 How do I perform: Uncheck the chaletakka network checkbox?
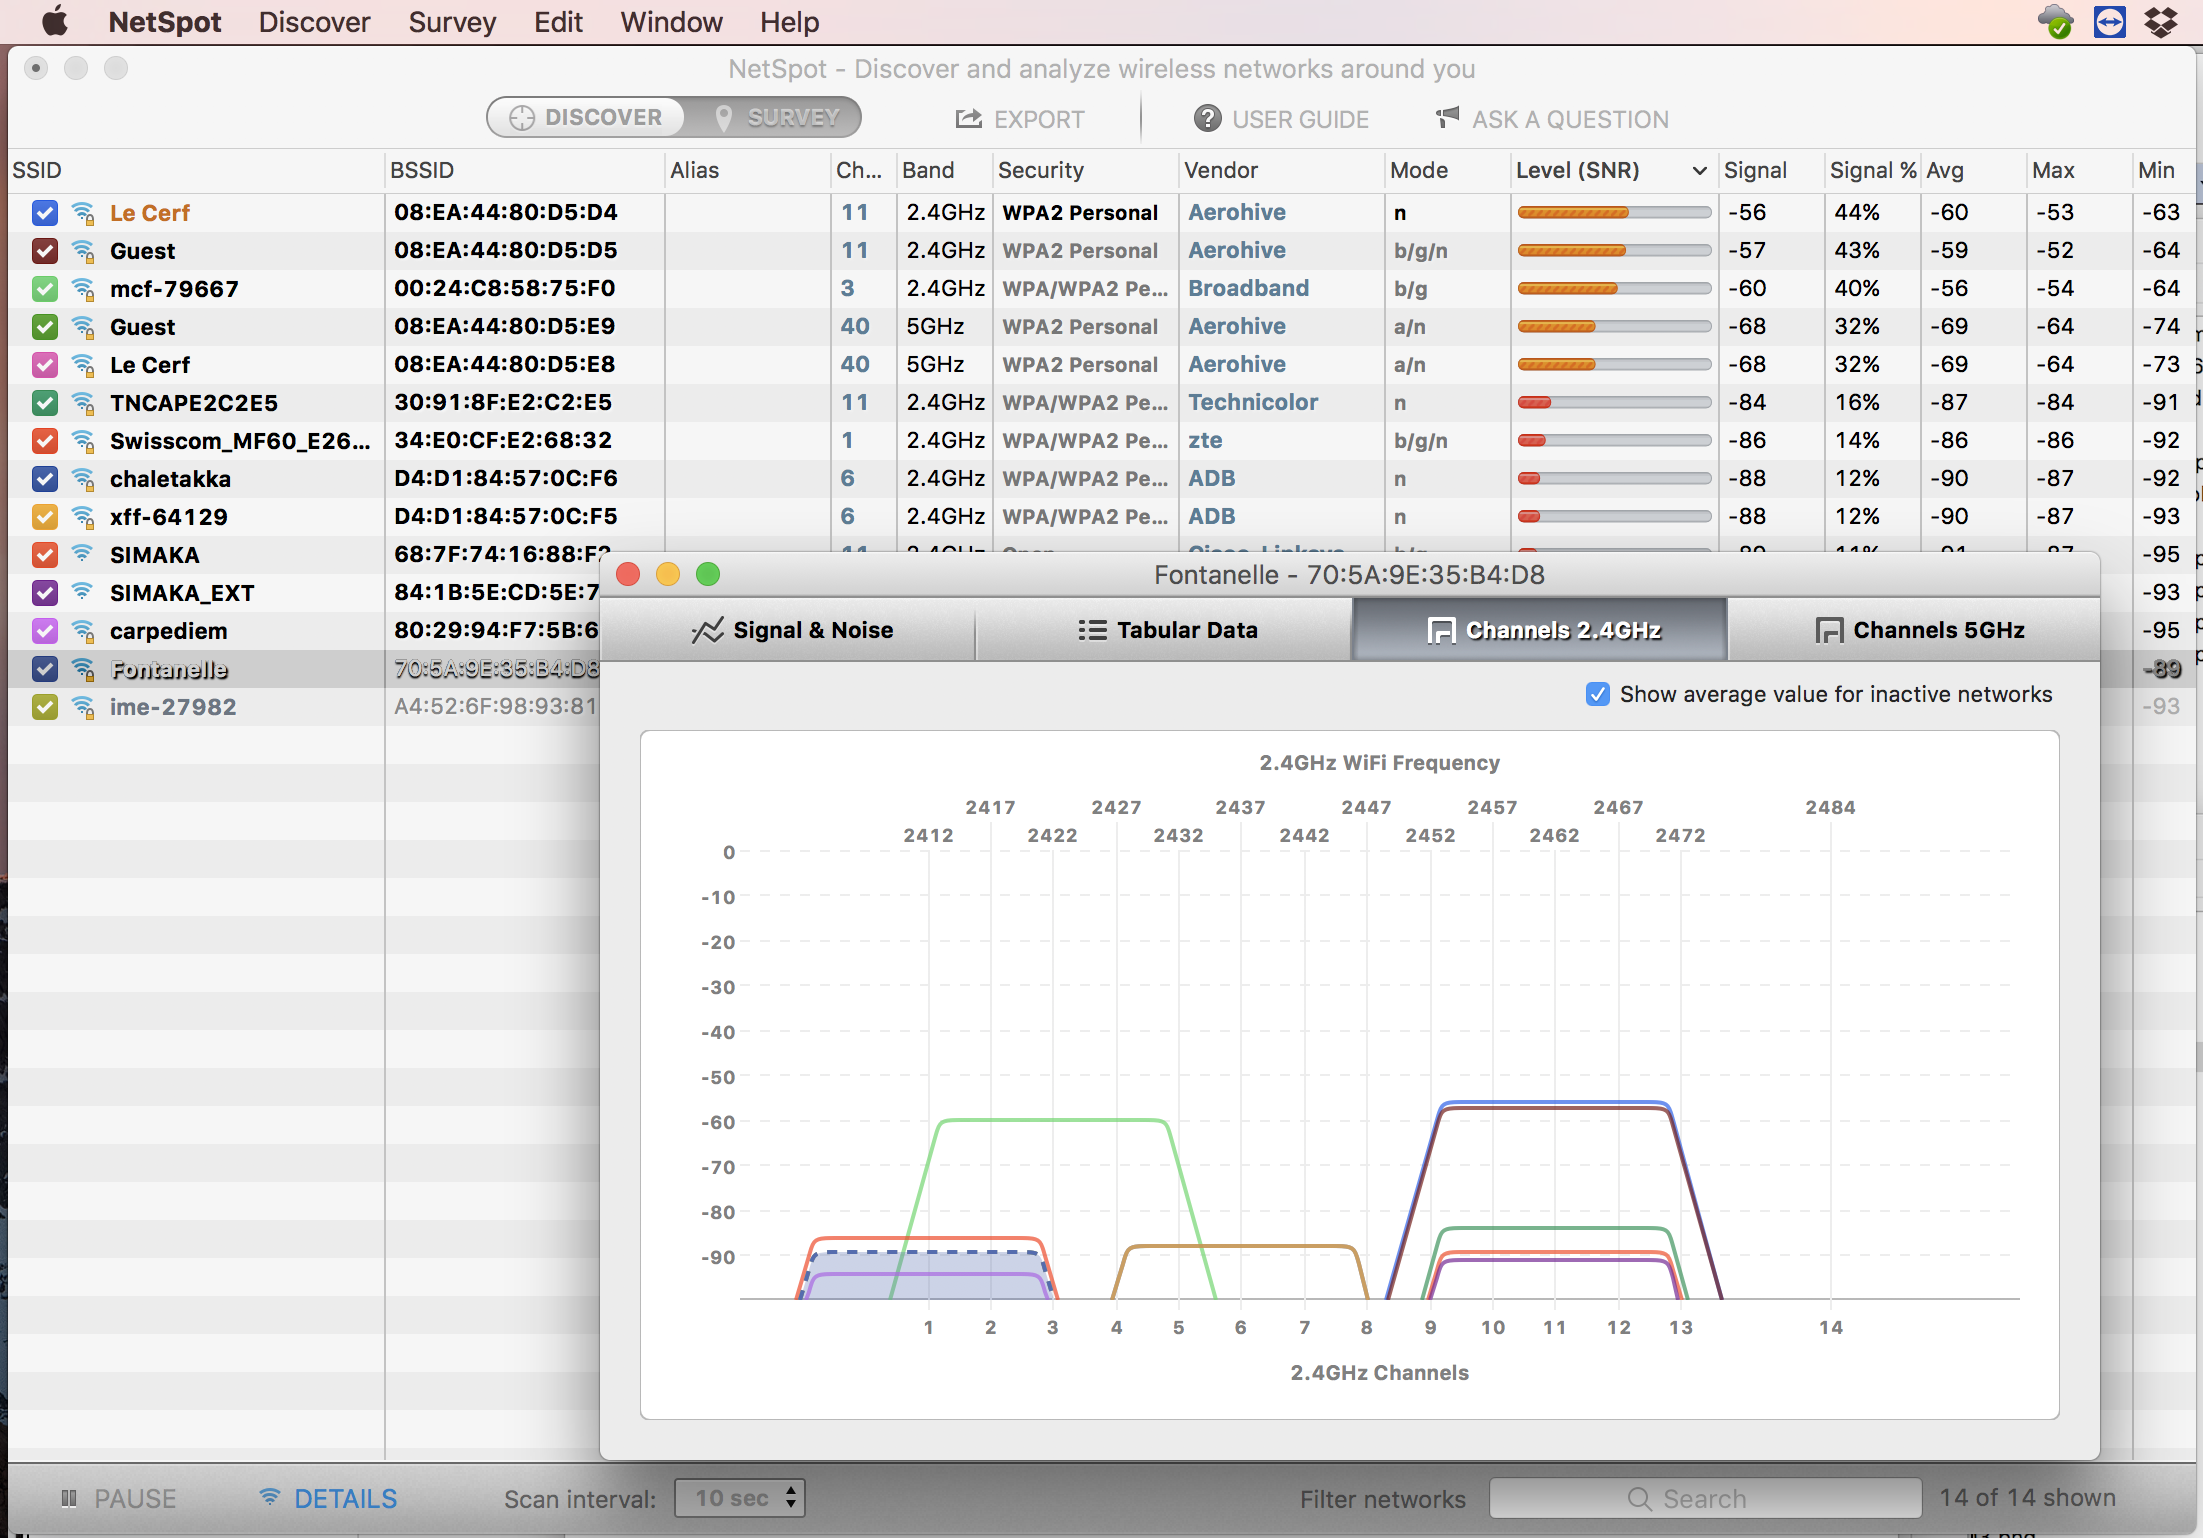pos(44,479)
